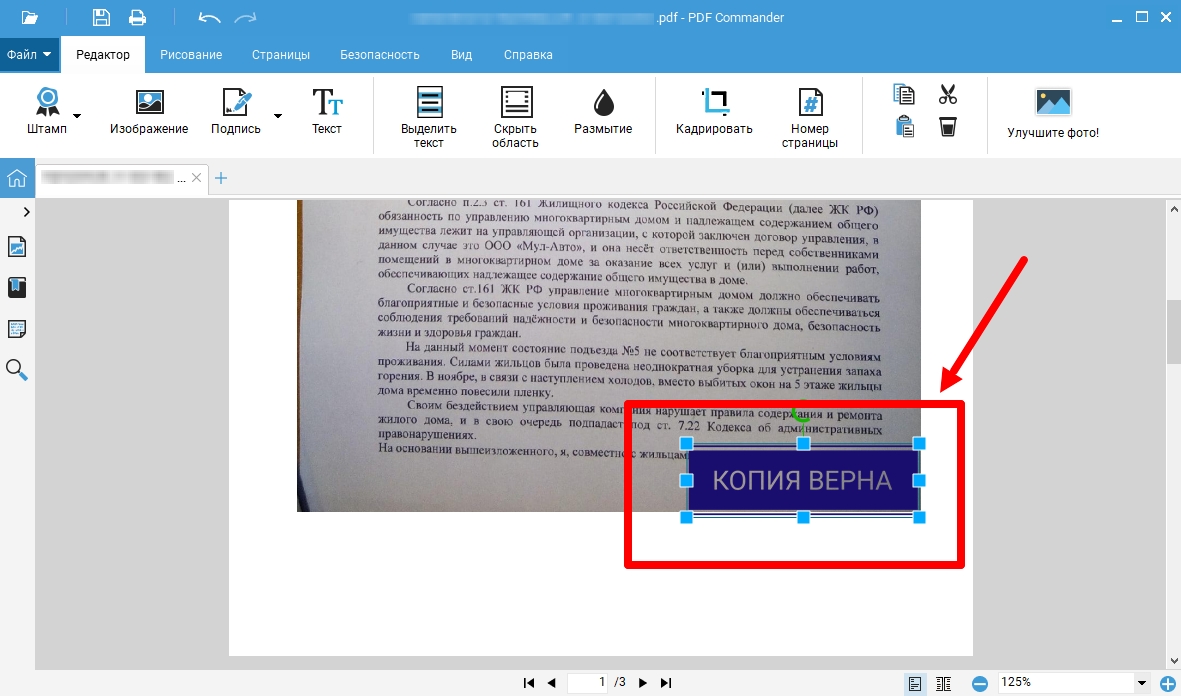Open the 125% zoom level dropdown
The width and height of the screenshot is (1181, 696).
coord(1141,683)
